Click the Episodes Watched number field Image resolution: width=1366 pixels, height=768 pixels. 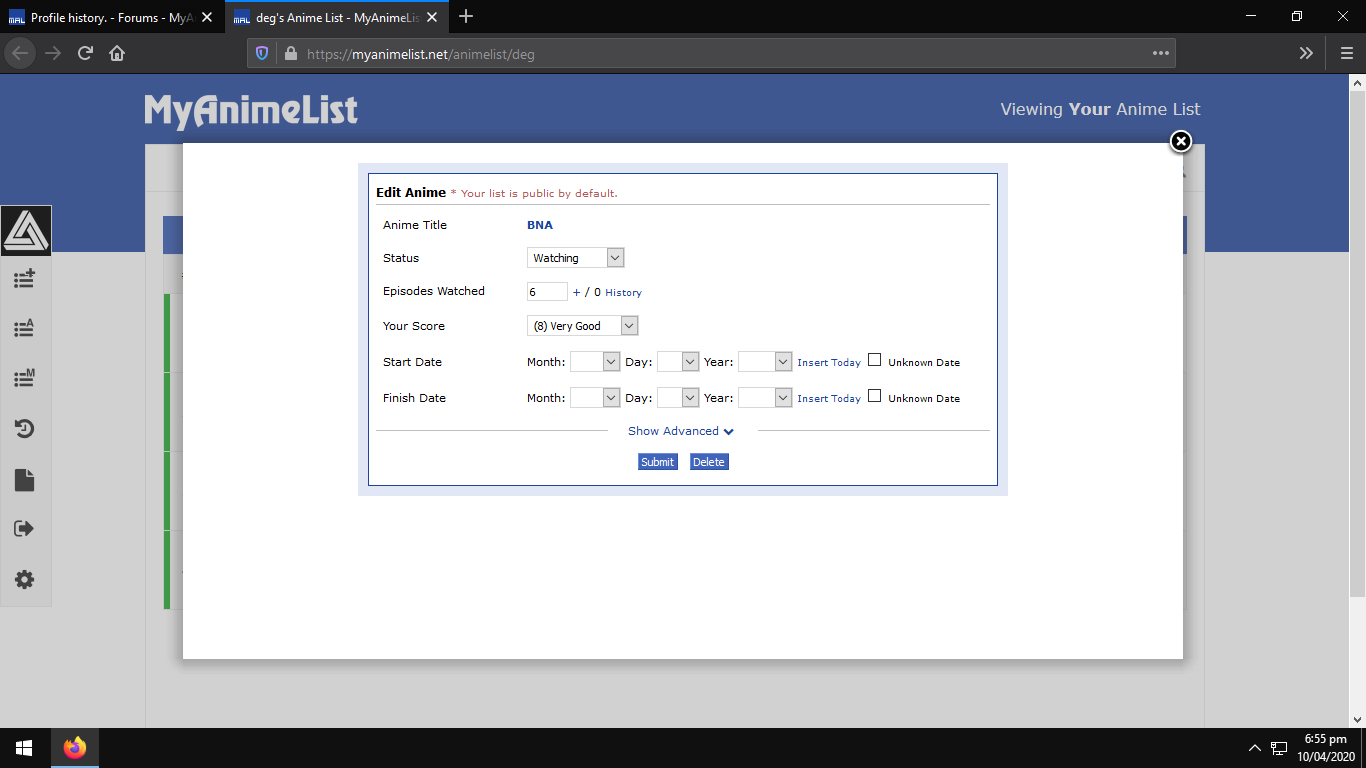546,292
